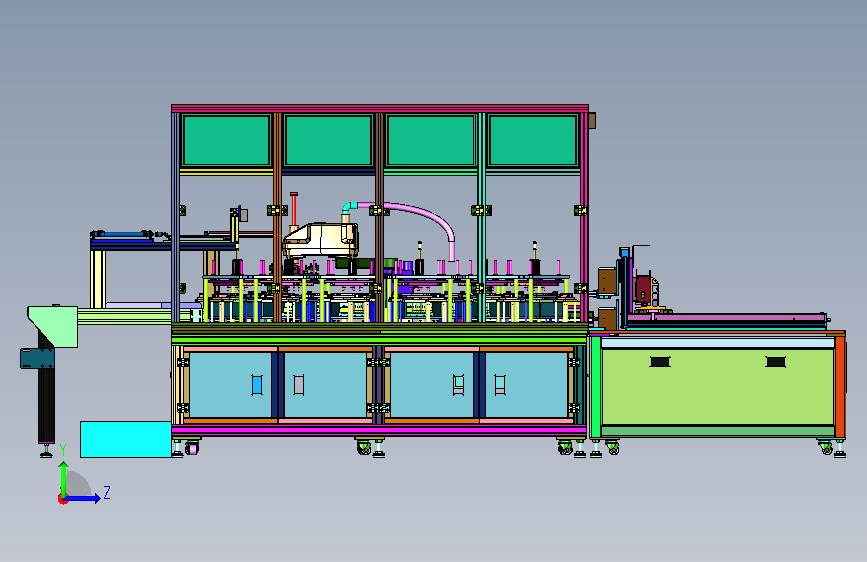Select the orange-red end post of right cabinet
Screen dimensions: 867x562
coord(840,387)
